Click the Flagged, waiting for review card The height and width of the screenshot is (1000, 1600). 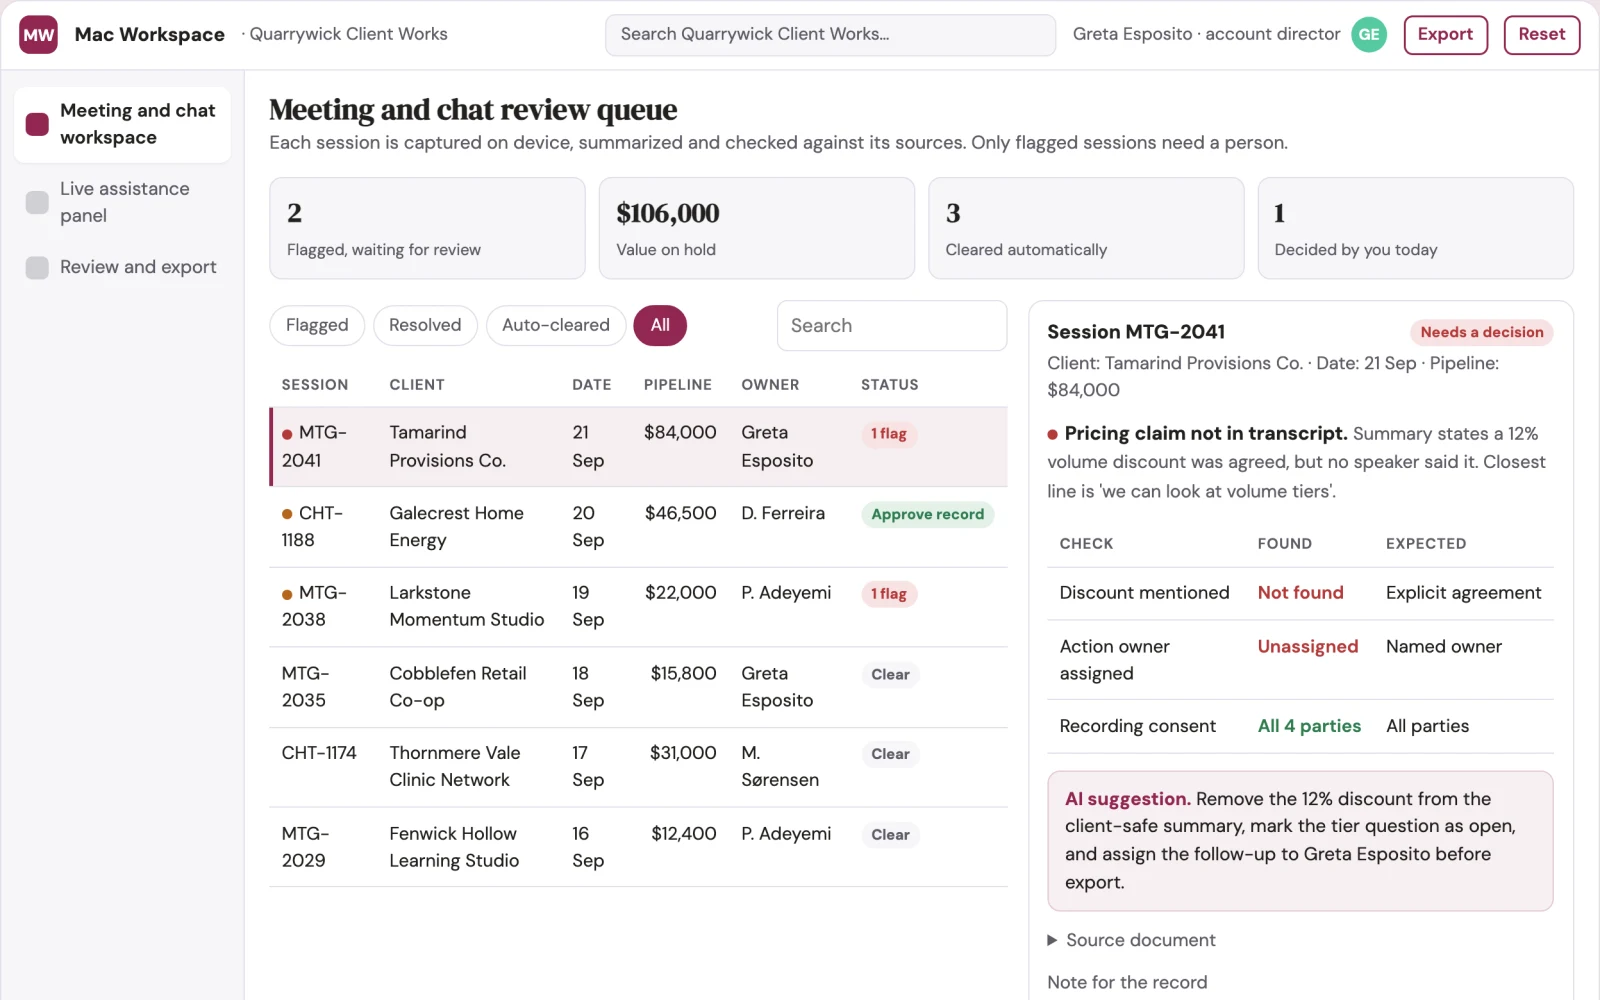pos(427,228)
